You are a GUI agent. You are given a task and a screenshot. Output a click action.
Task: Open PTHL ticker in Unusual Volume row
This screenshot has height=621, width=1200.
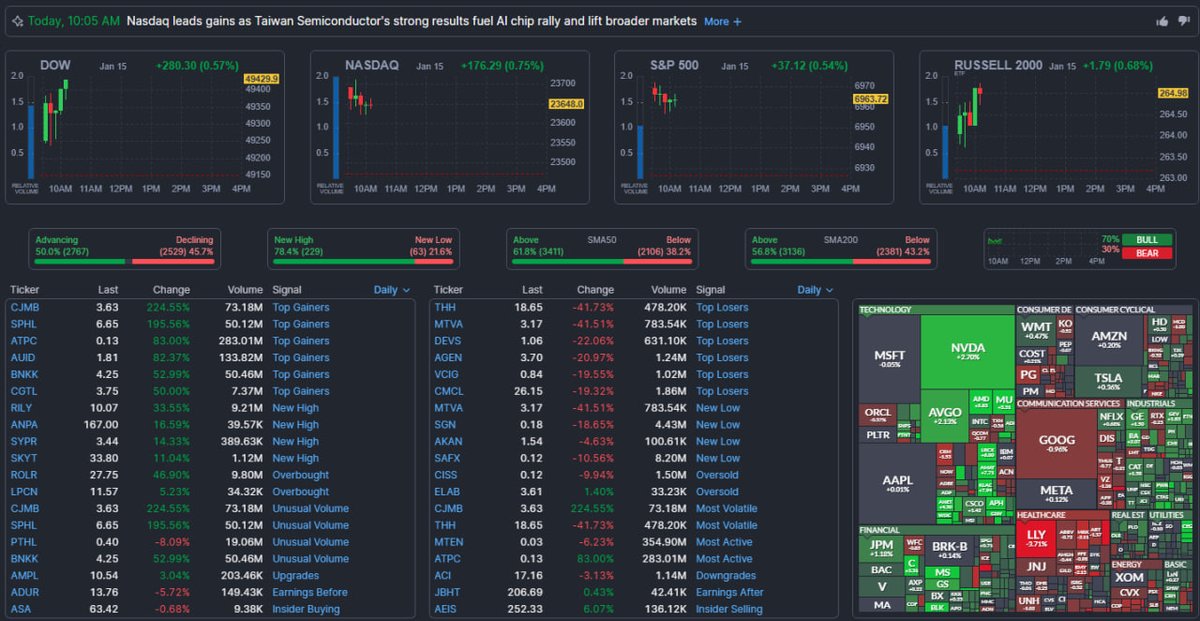(23, 542)
